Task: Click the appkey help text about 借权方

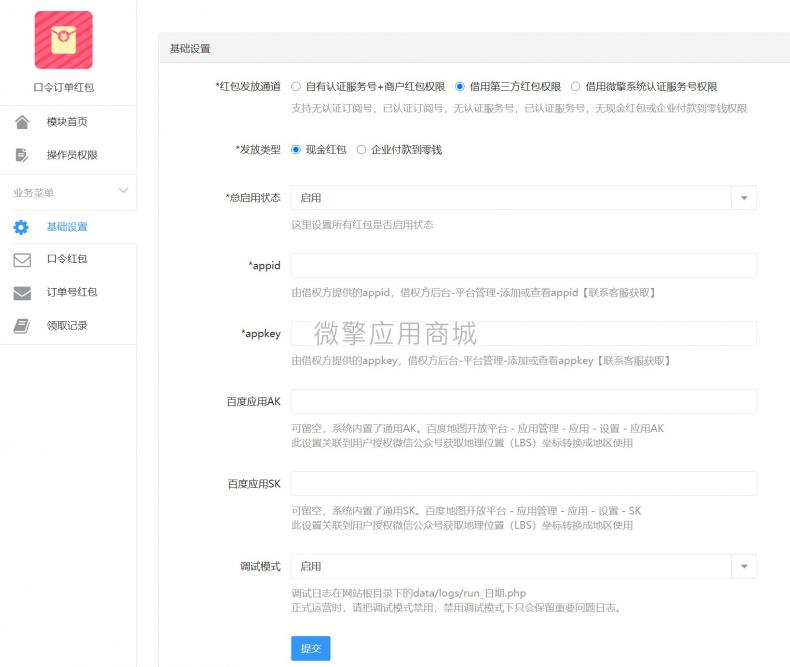Action: (x=481, y=361)
